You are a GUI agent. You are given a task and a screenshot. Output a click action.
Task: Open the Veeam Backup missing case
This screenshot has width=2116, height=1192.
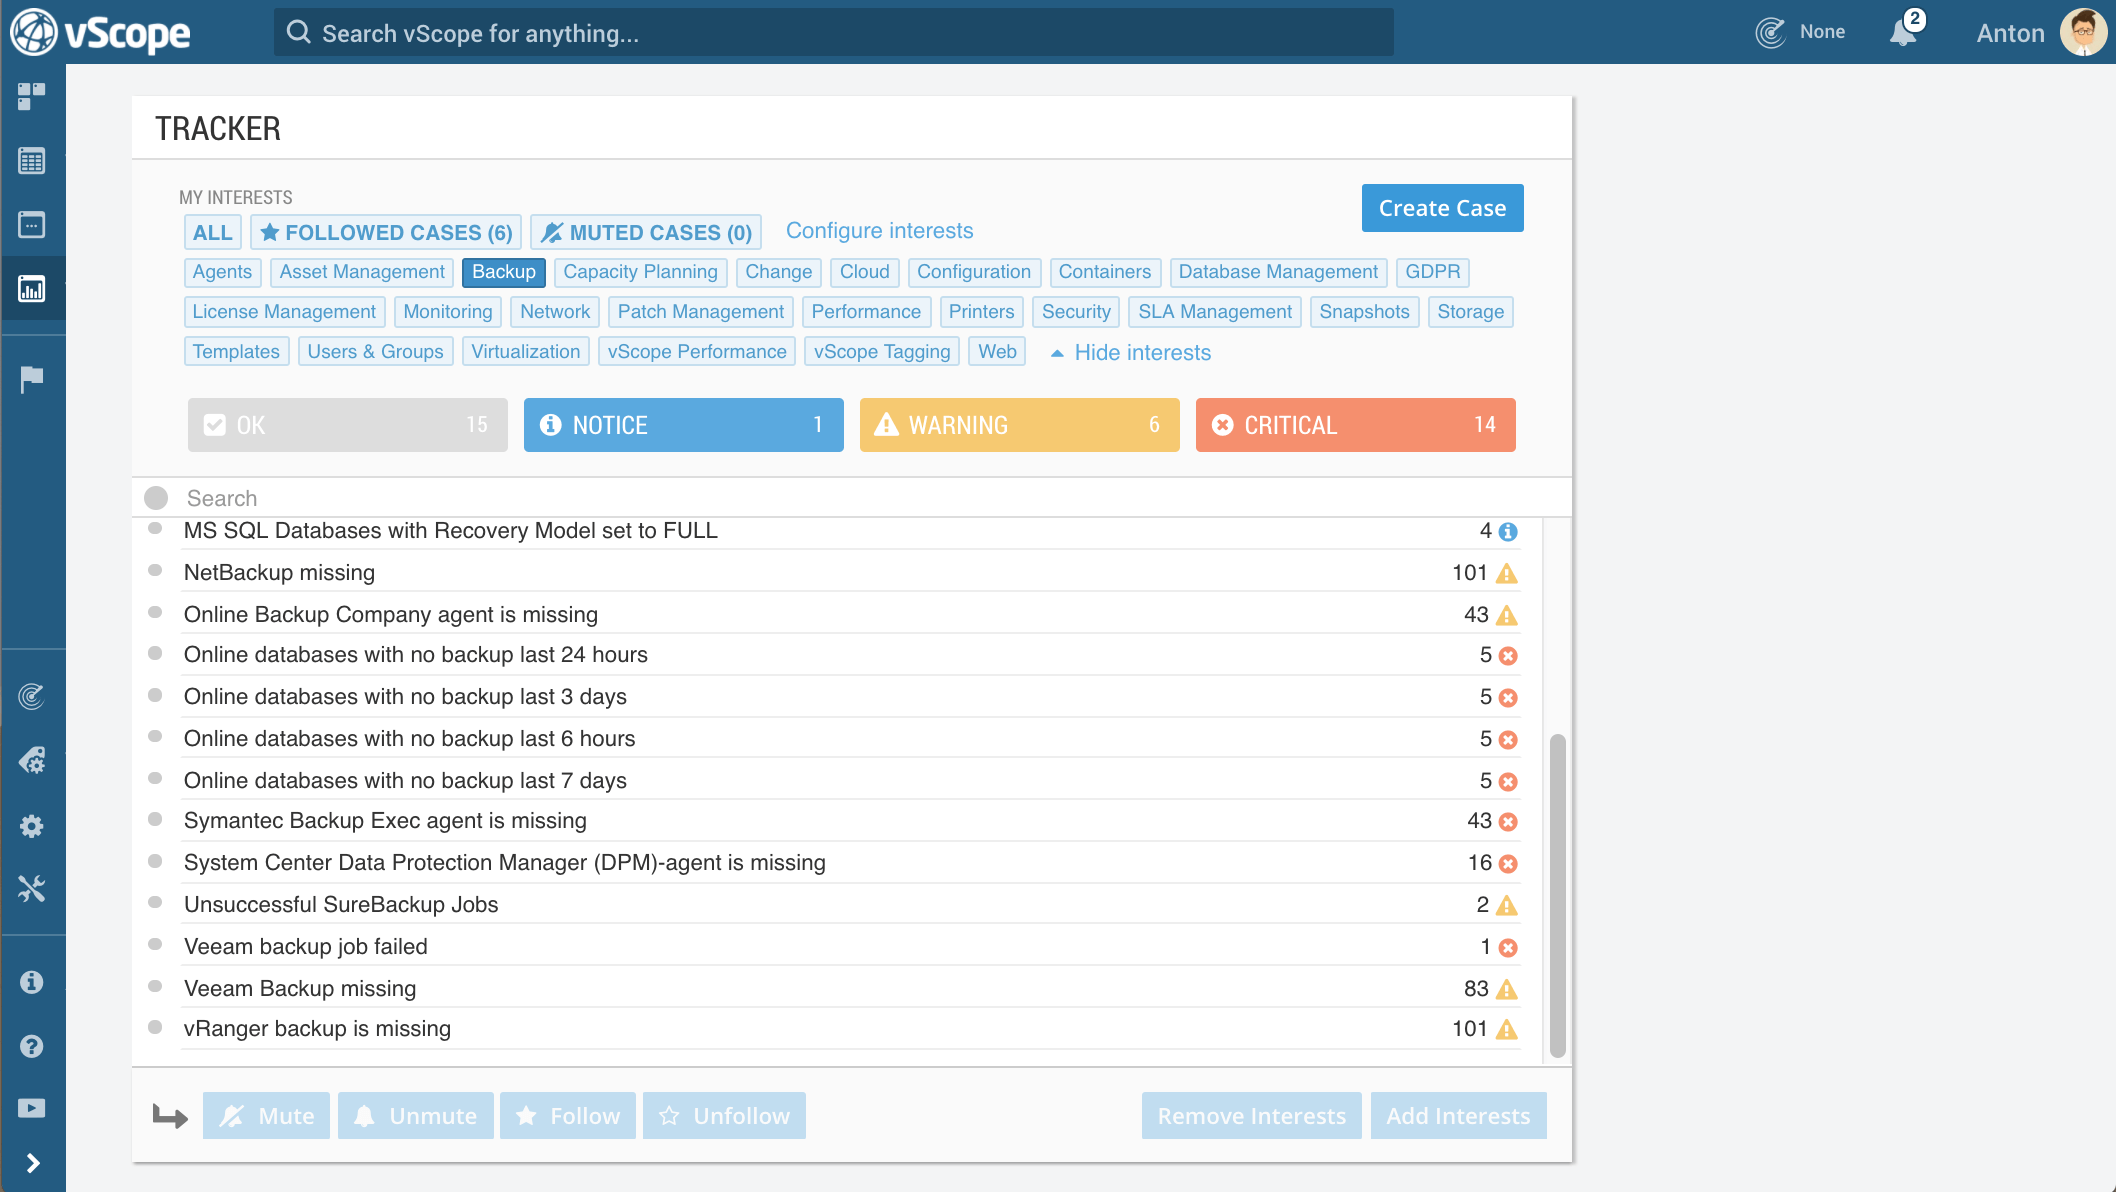click(x=300, y=989)
